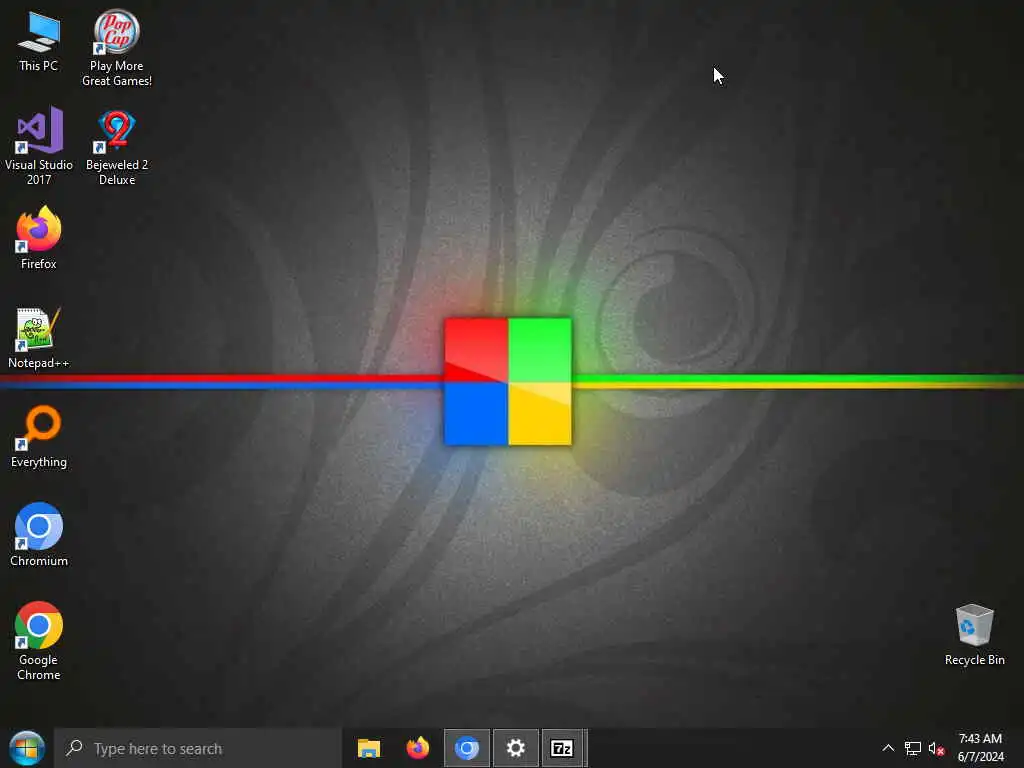The image size is (1024, 768).
Task: Show hidden system tray icons
Action: pyautogui.click(x=888, y=748)
